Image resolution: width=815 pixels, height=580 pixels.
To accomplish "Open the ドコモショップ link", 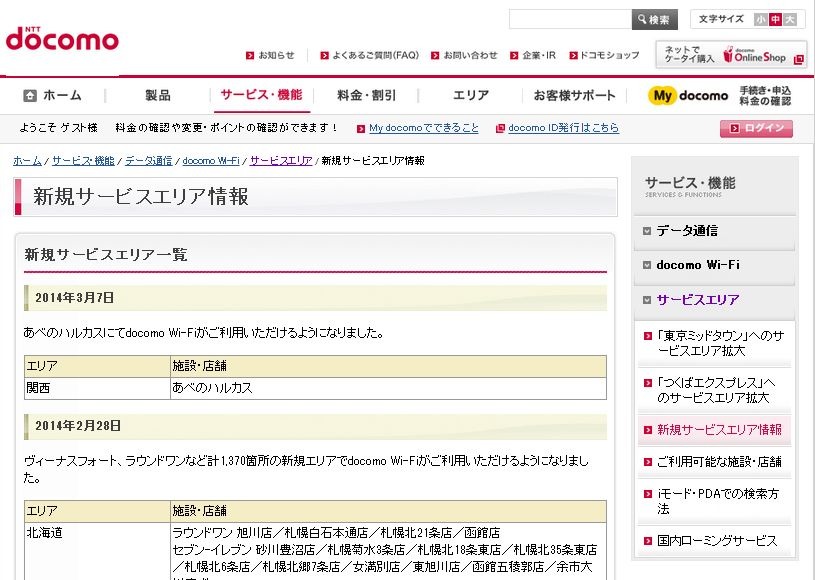I will point(610,55).
